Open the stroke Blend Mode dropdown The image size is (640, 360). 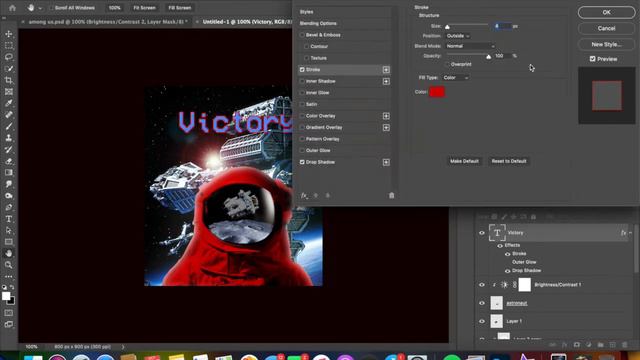(x=470, y=46)
